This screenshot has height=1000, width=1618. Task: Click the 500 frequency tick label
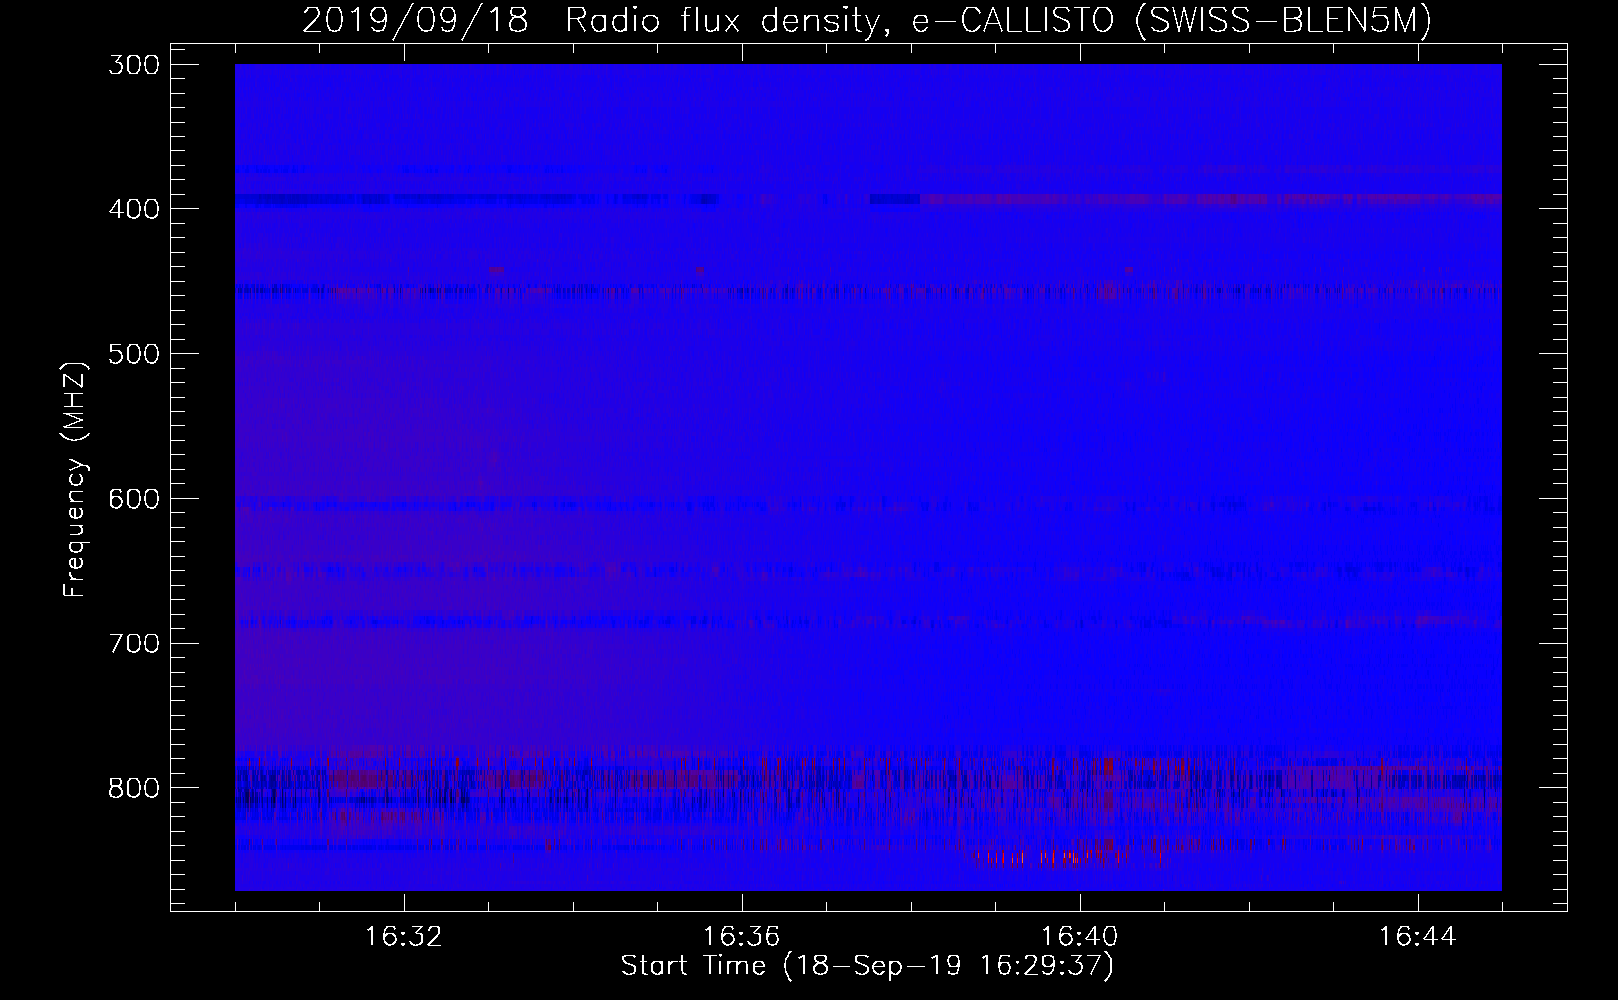(132, 353)
